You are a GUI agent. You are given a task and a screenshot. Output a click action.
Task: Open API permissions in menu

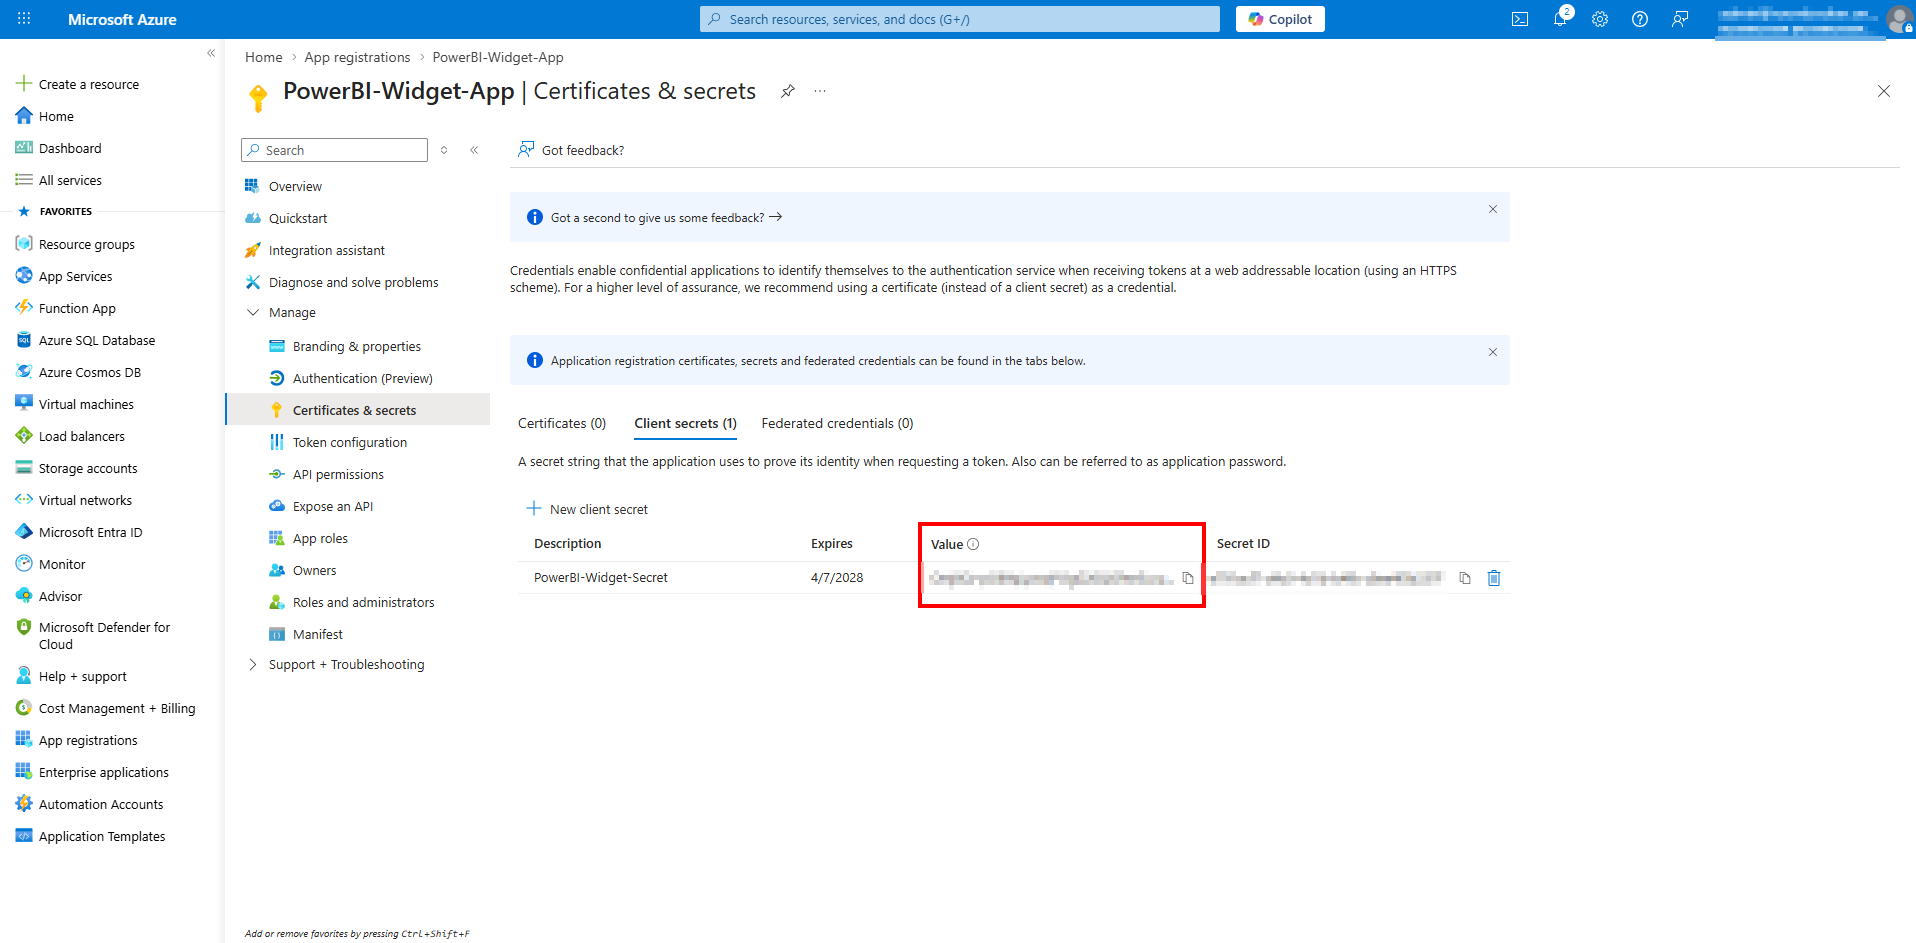coord(338,475)
